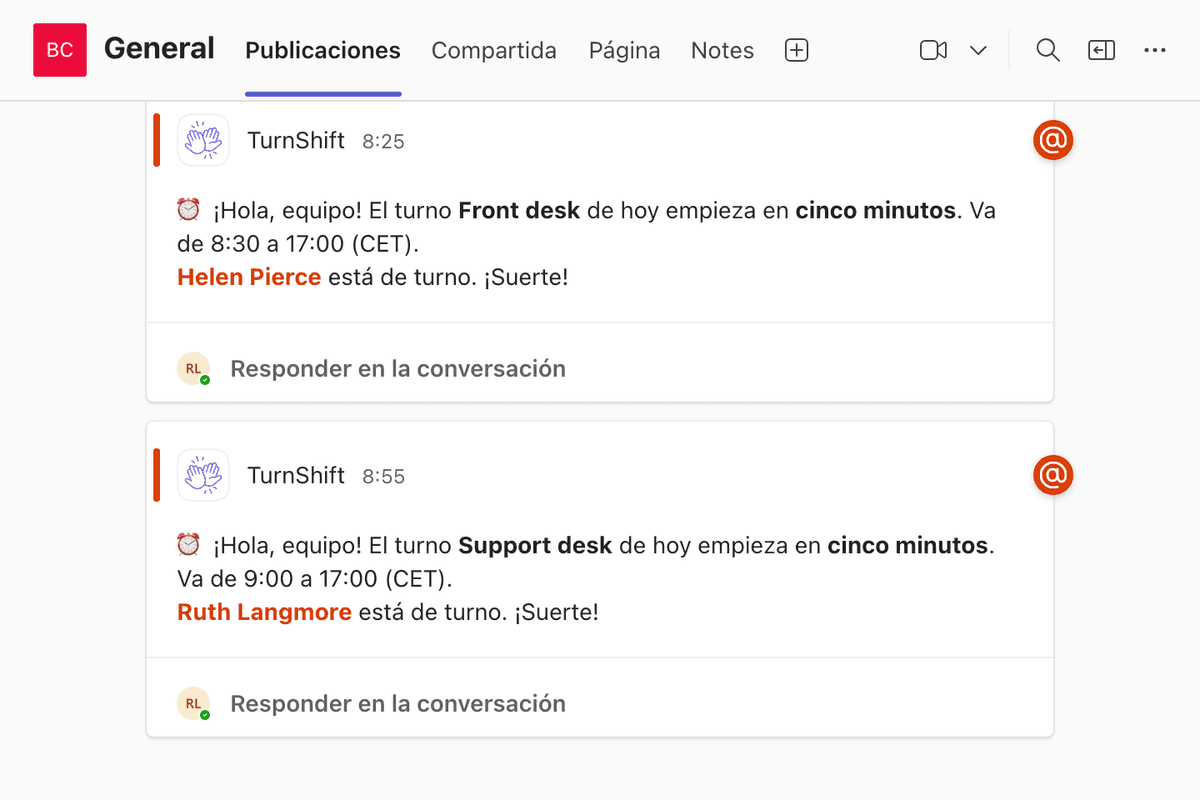Image resolution: width=1200 pixels, height=800 pixels.
Task: Start a video meeting
Action: click(x=933, y=50)
